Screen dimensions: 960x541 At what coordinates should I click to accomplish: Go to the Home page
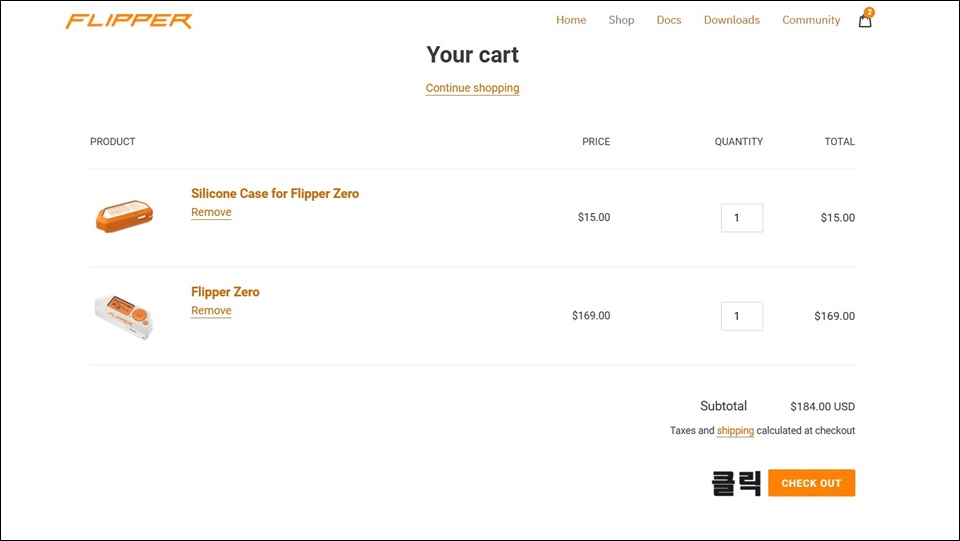571,20
